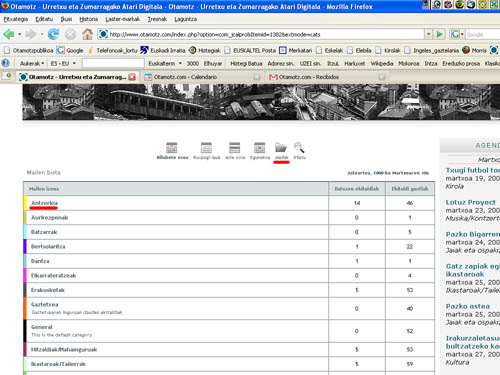Viewport: 500px width, 375px height.
Task: Open the Eskelak bookmark
Action: (x=329, y=50)
